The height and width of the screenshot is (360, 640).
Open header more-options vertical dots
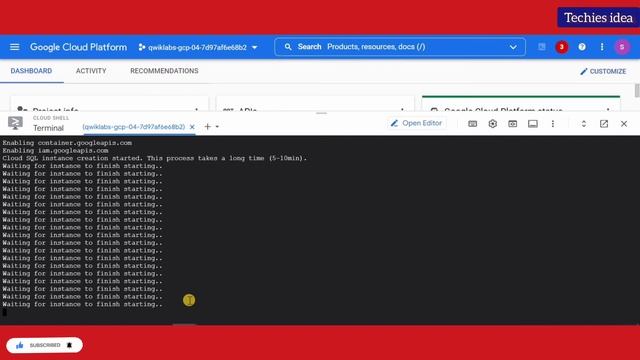click(x=602, y=47)
